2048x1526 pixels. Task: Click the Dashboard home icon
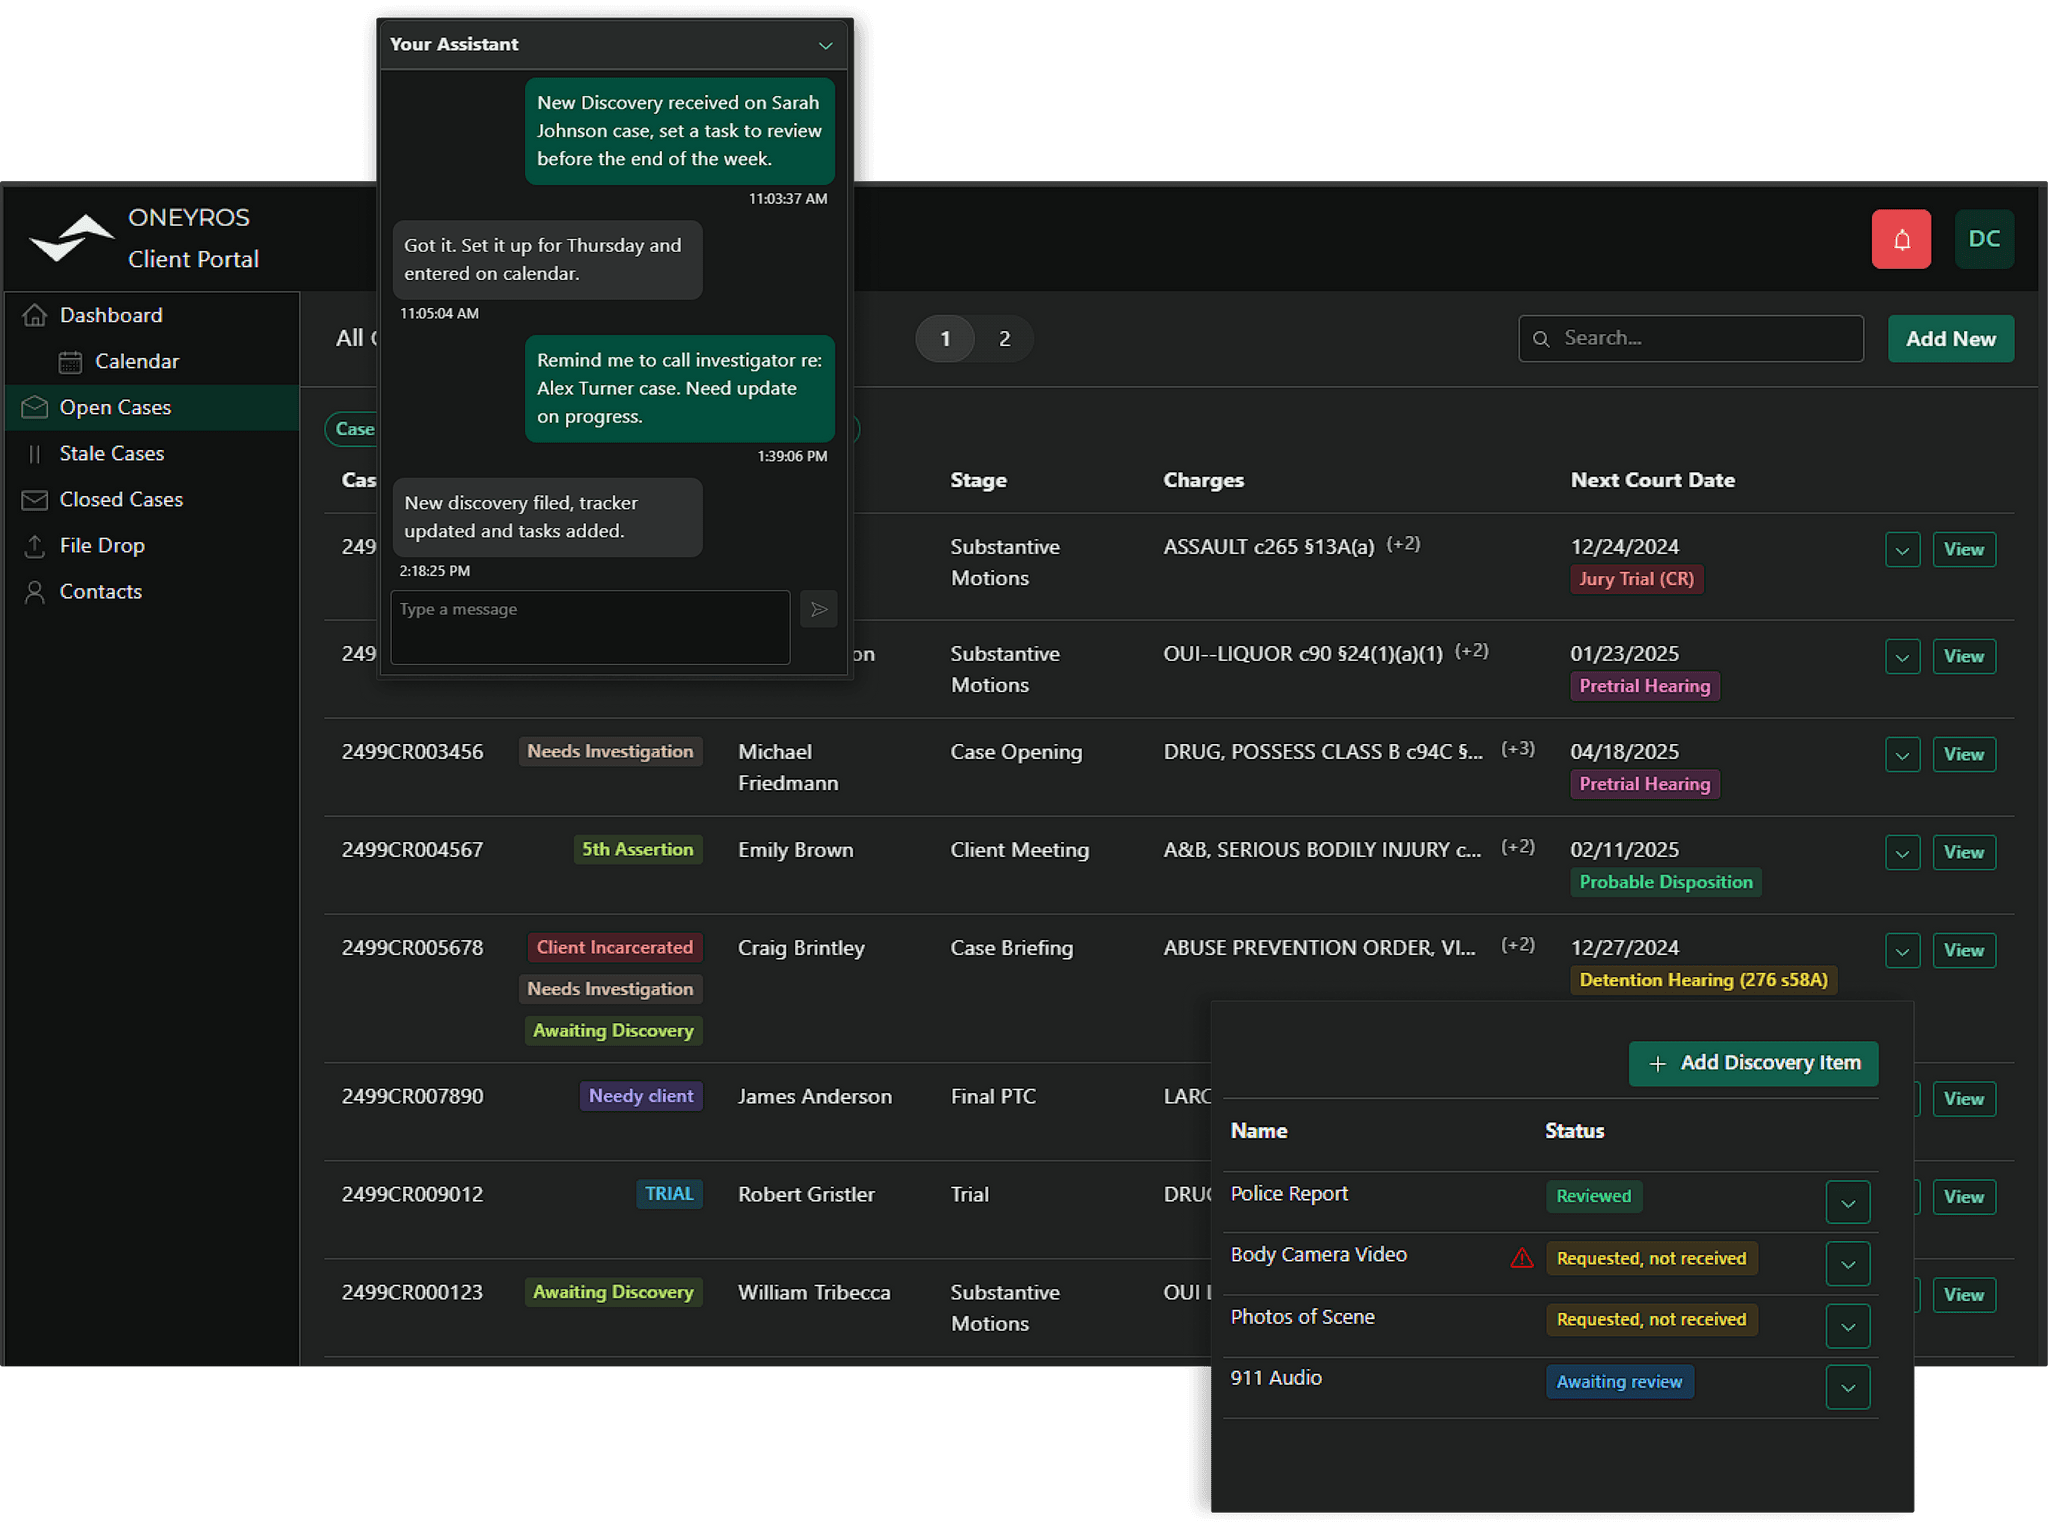point(35,315)
